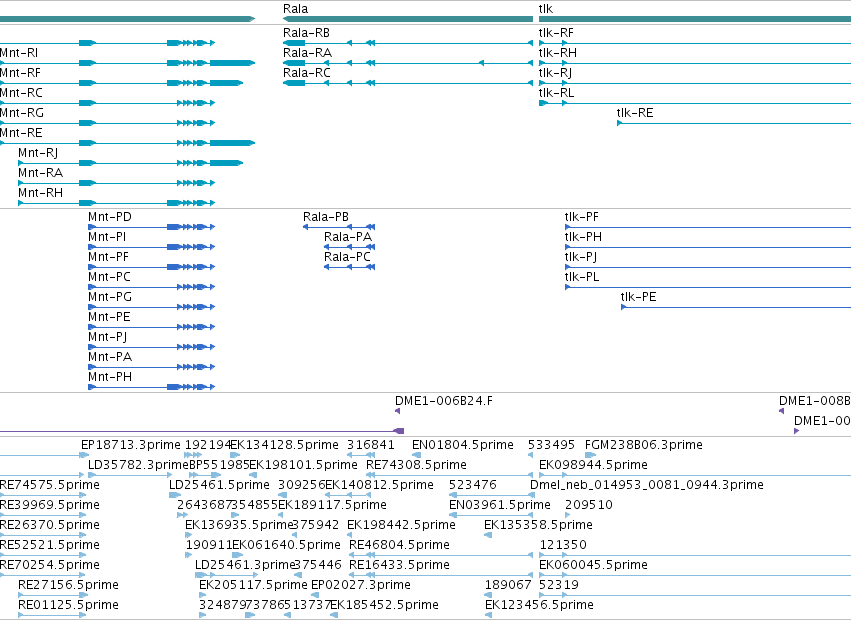Click CDS label Mnt-PA

pos(110,357)
